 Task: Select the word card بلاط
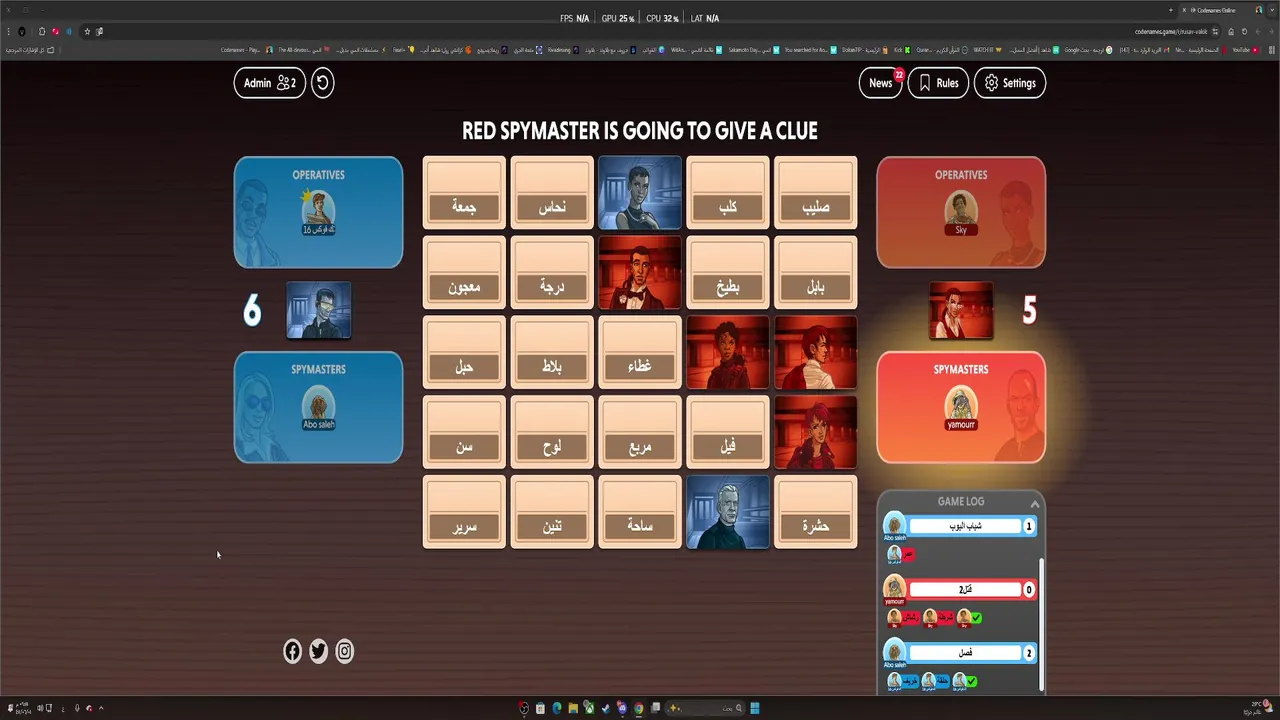point(552,353)
